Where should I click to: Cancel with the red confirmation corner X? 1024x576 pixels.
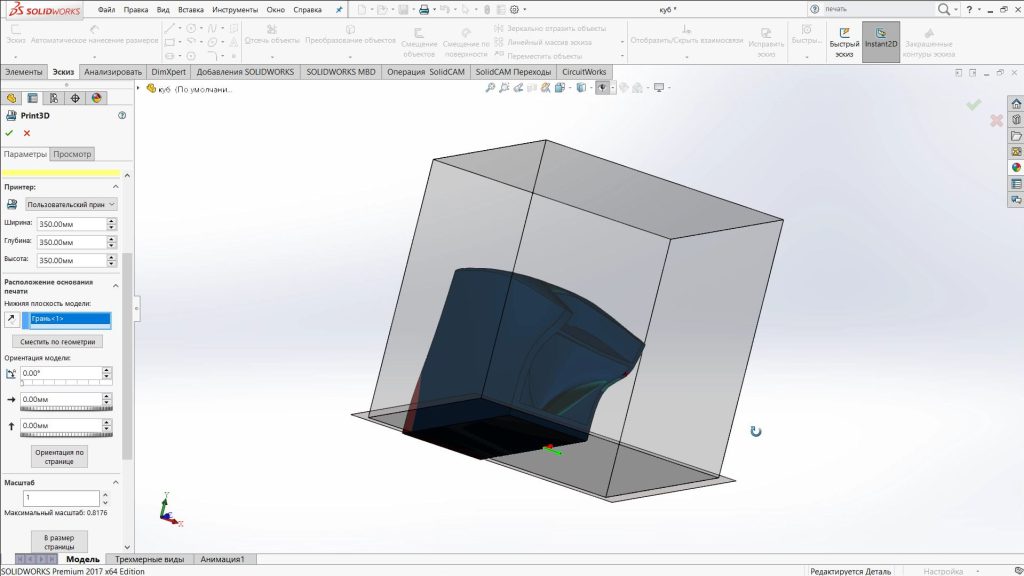997,120
